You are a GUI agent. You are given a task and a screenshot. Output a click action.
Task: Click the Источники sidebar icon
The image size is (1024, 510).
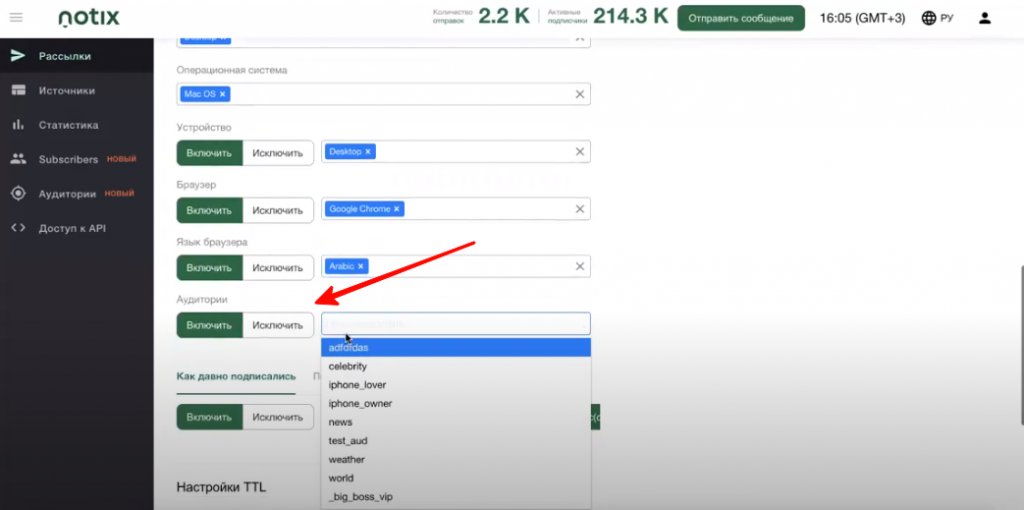17,90
